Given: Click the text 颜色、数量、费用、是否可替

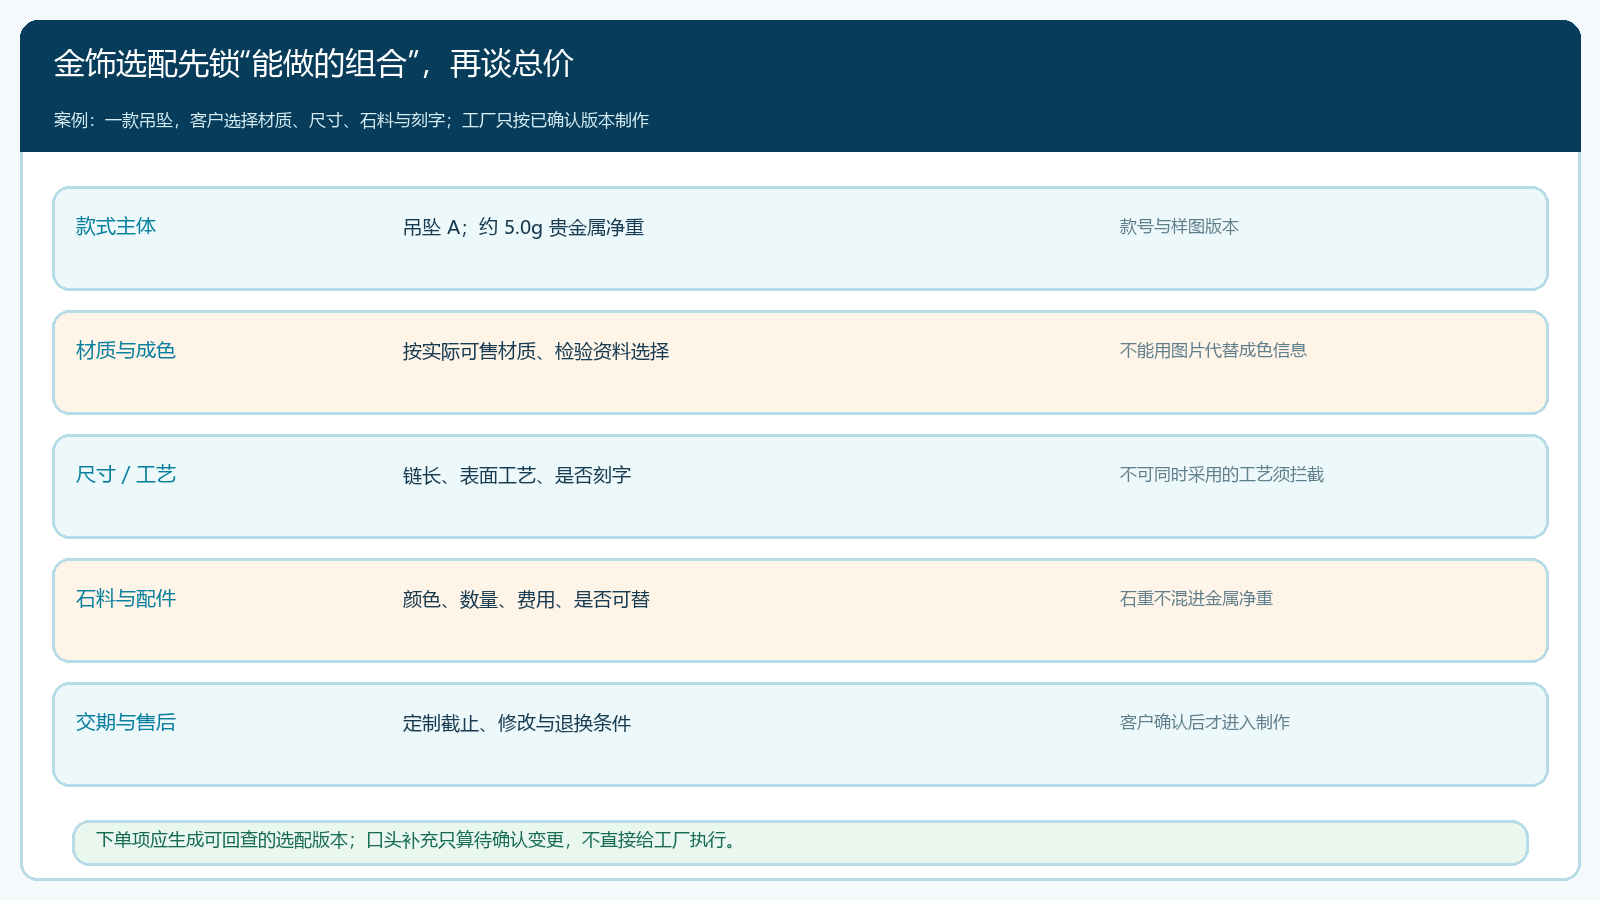Looking at the screenshot, I should coord(526,599).
